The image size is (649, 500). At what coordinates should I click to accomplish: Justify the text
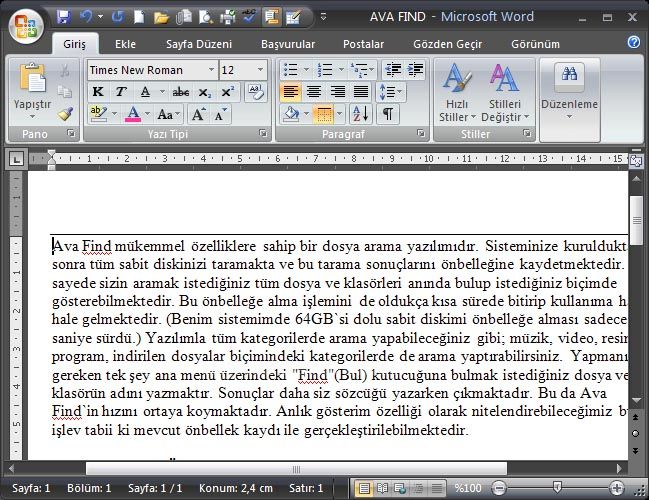[x=361, y=91]
